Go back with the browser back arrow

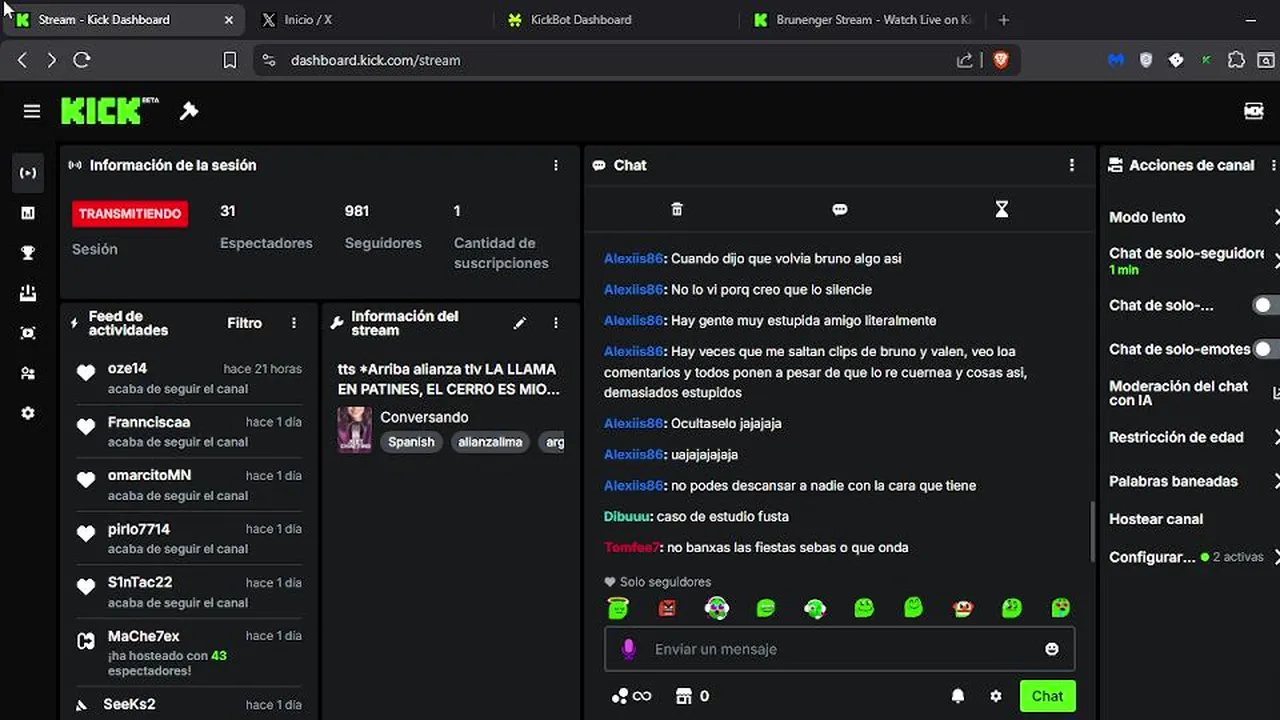(x=22, y=60)
